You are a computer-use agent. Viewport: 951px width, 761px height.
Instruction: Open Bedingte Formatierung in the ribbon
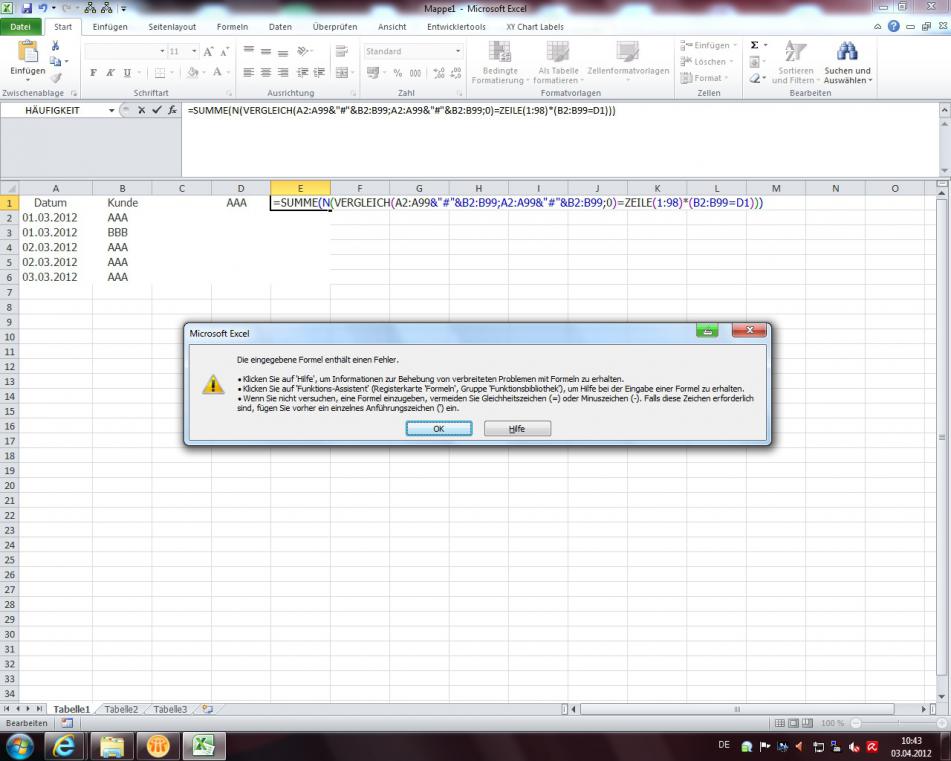coord(500,62)
